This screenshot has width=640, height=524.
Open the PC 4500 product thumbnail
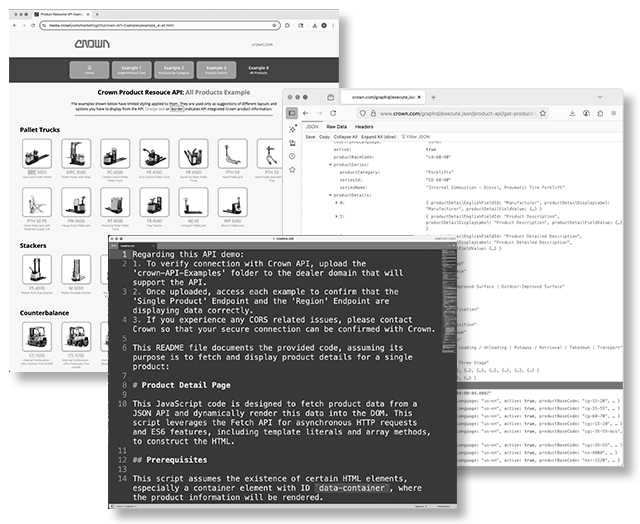(115, 153)
